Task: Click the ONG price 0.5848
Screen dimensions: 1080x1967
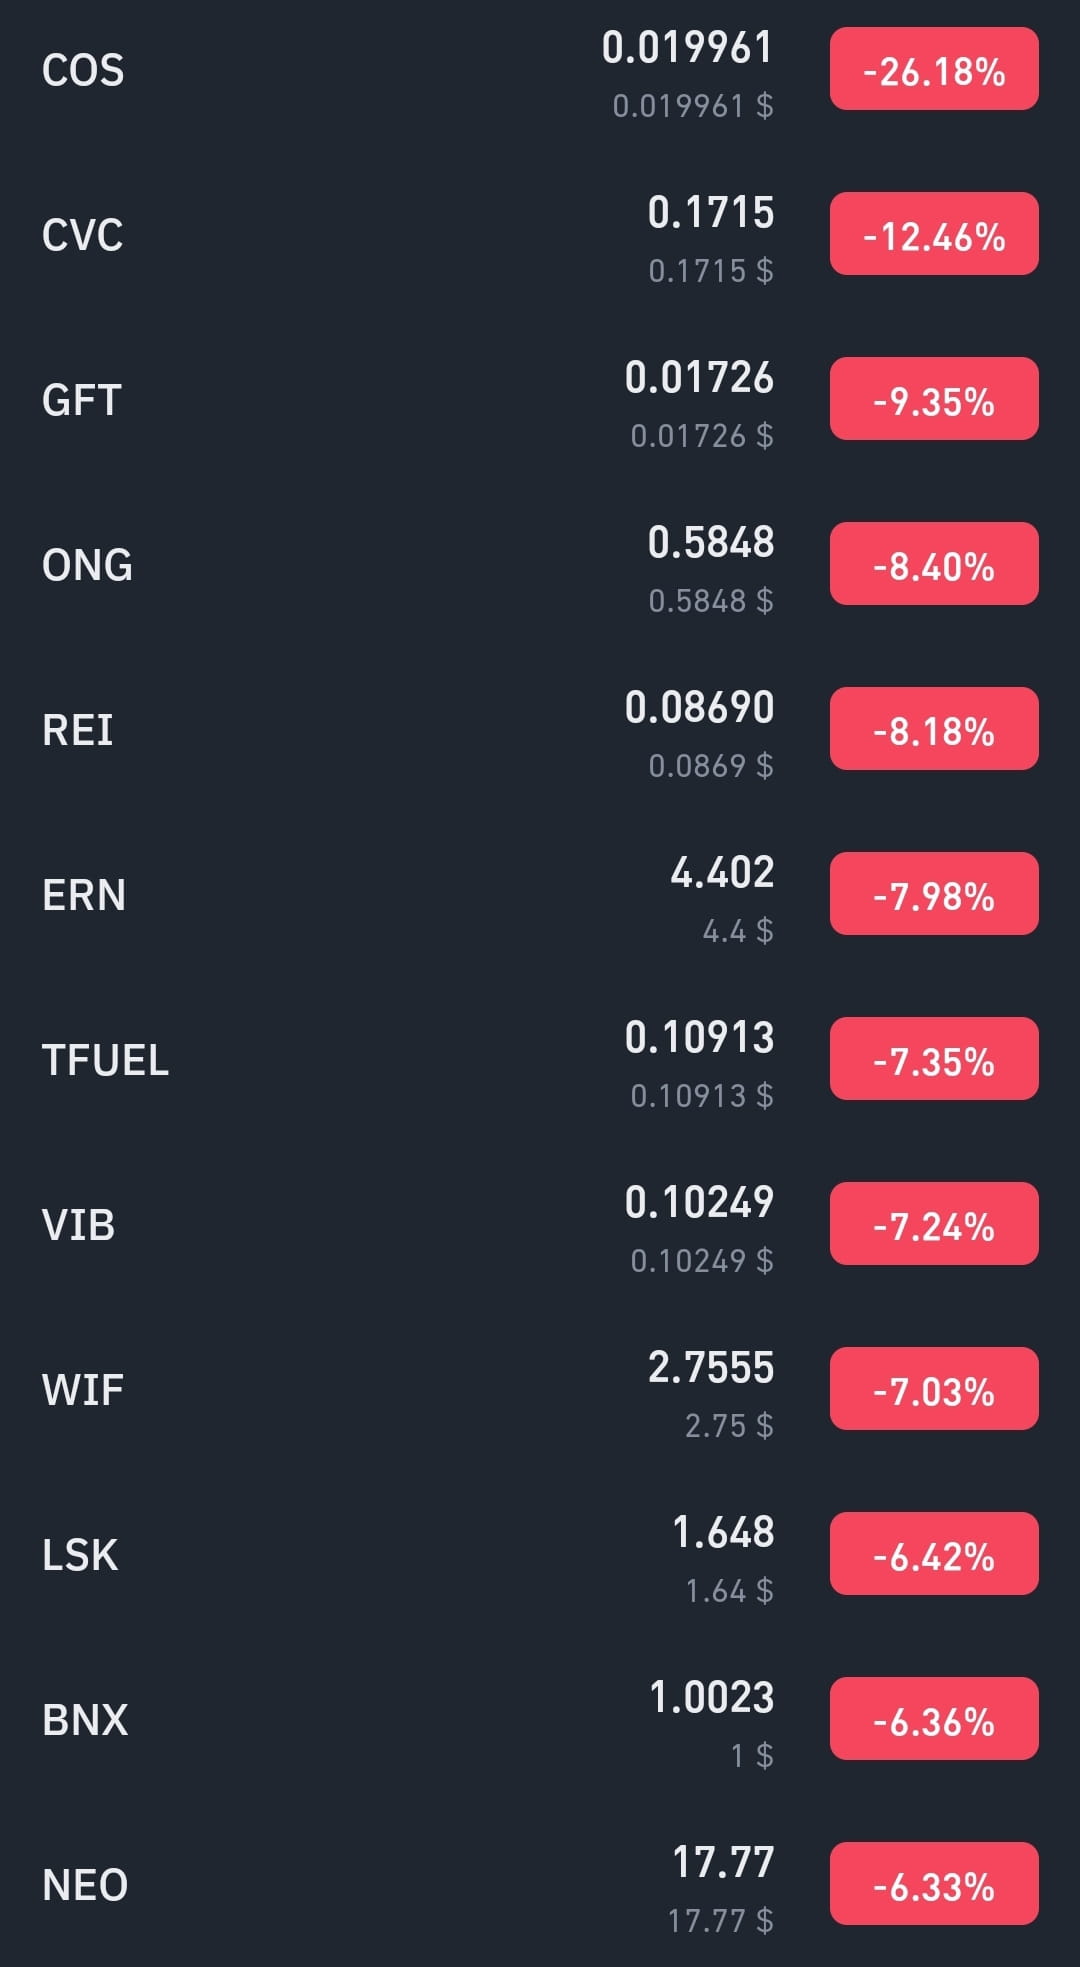Action: pyautogui.click(x=711, y=542)
